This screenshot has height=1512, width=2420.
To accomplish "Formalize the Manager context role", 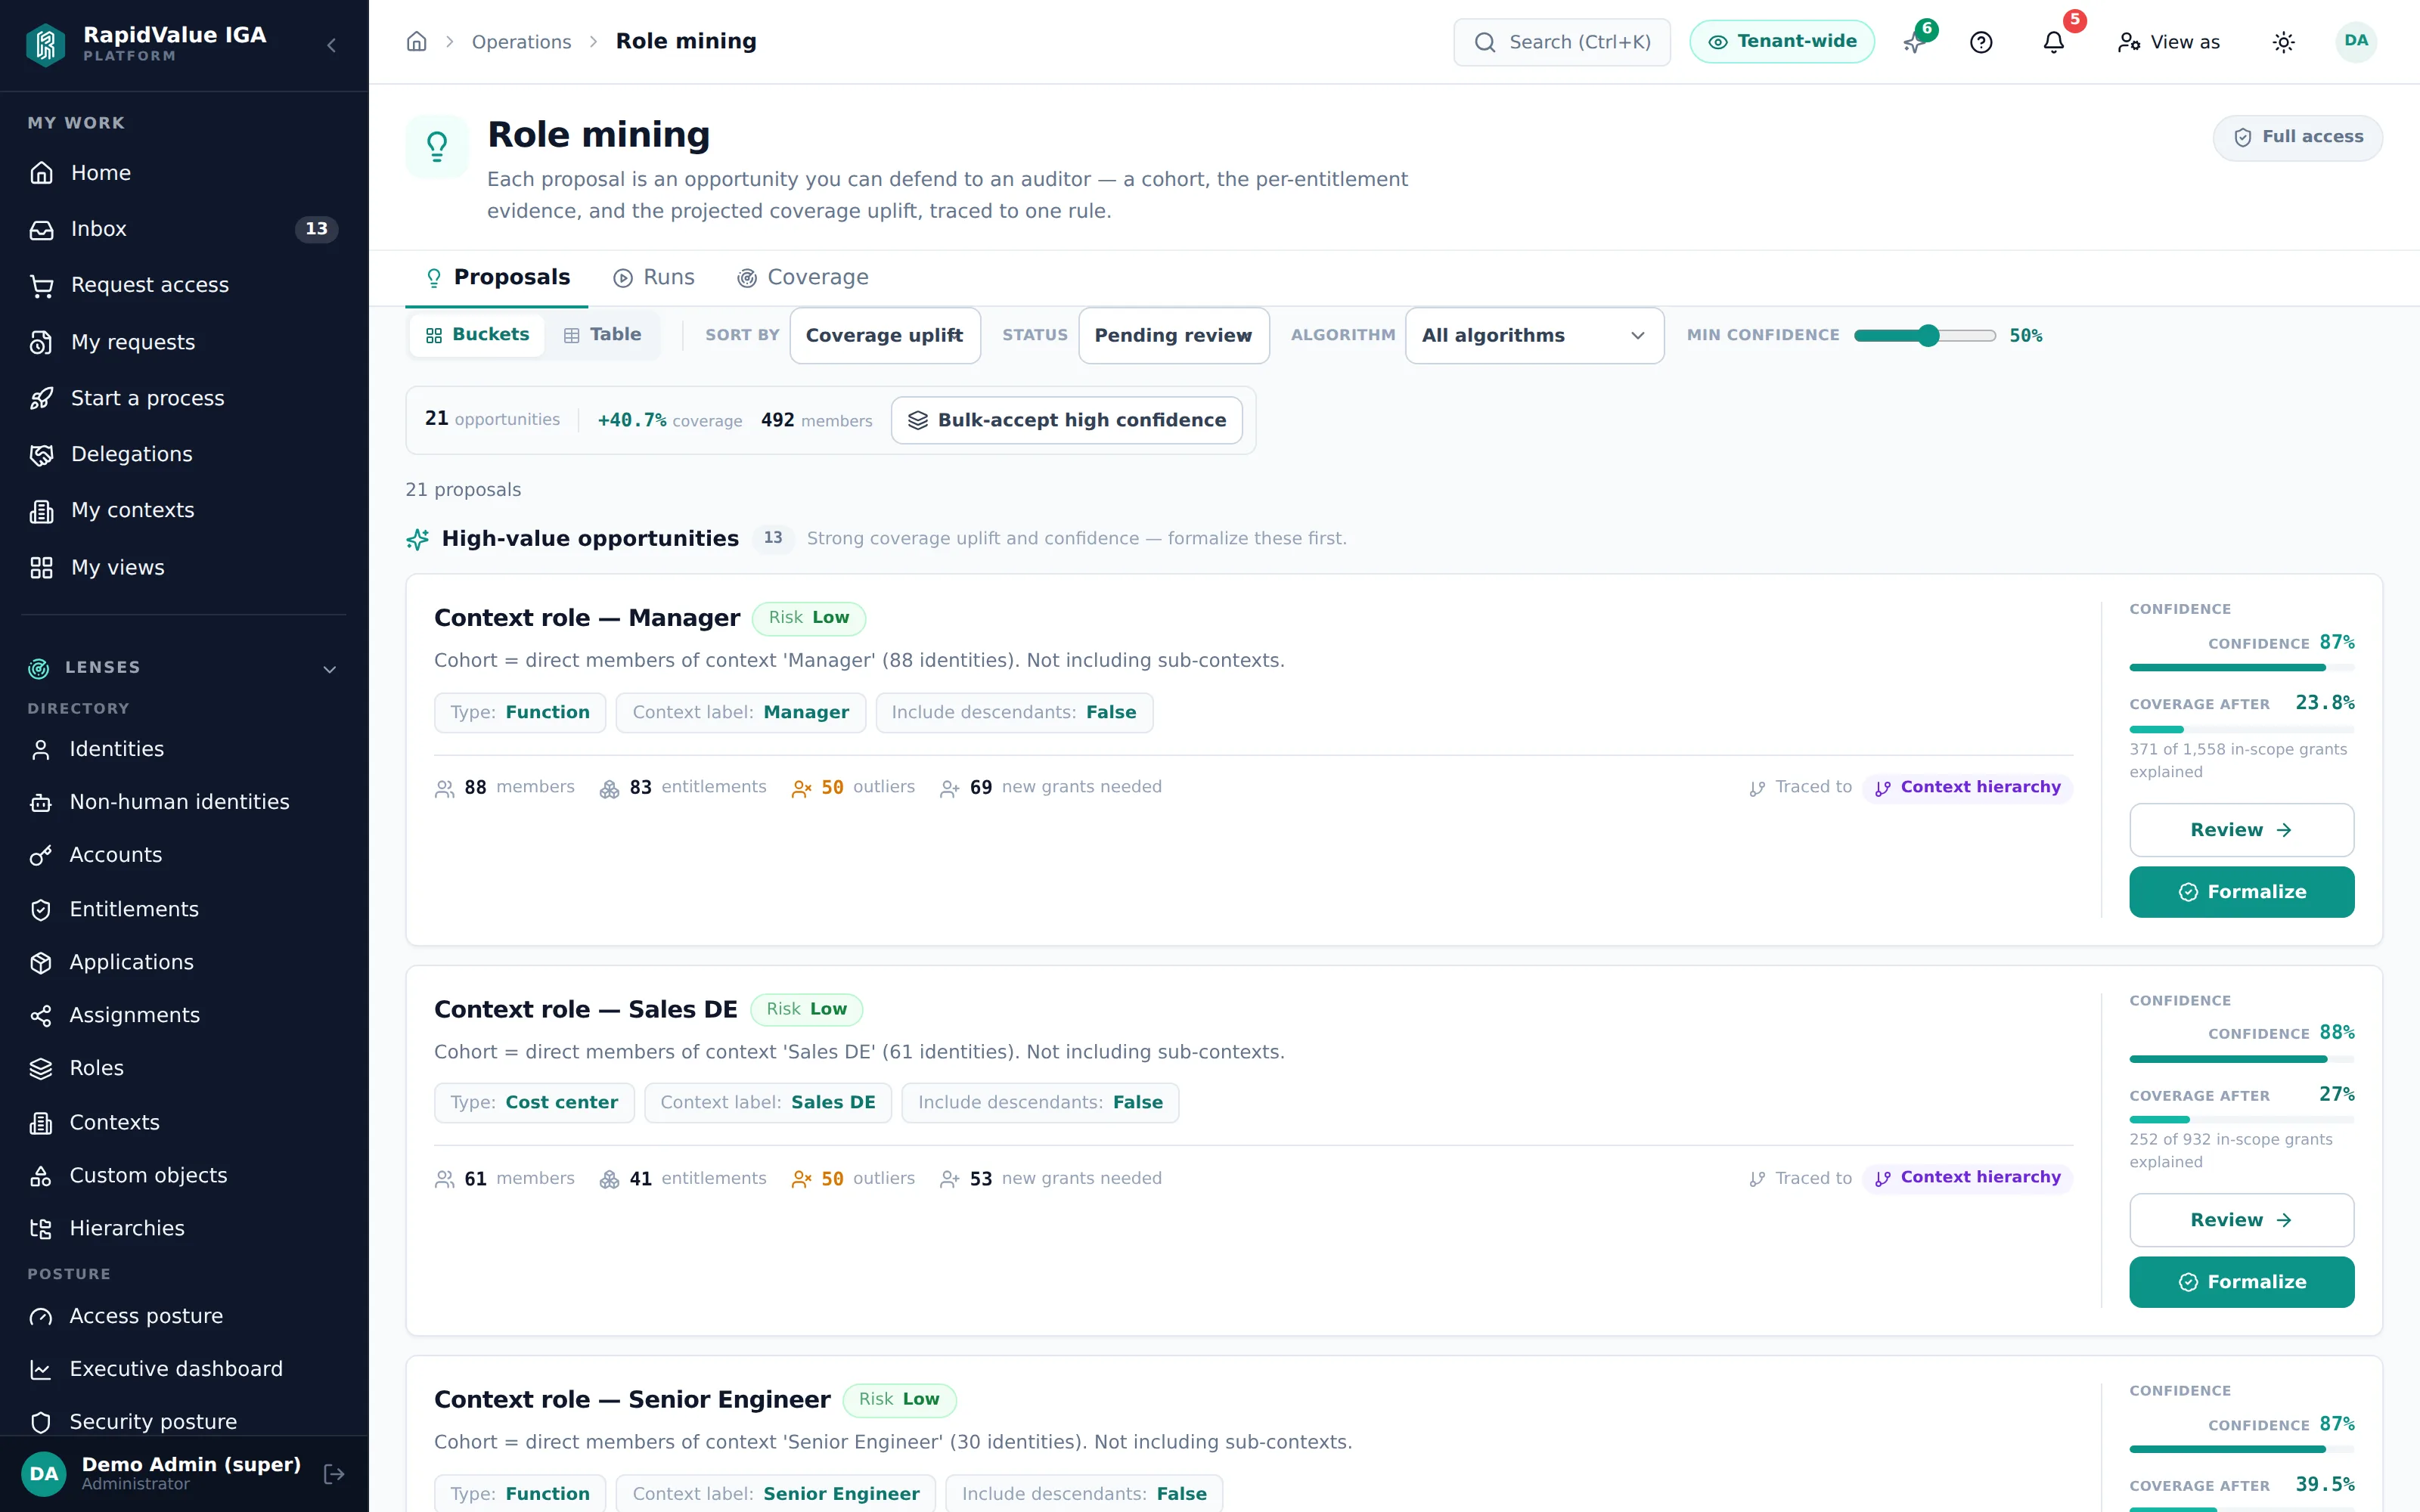I will tap(2241, 892).
